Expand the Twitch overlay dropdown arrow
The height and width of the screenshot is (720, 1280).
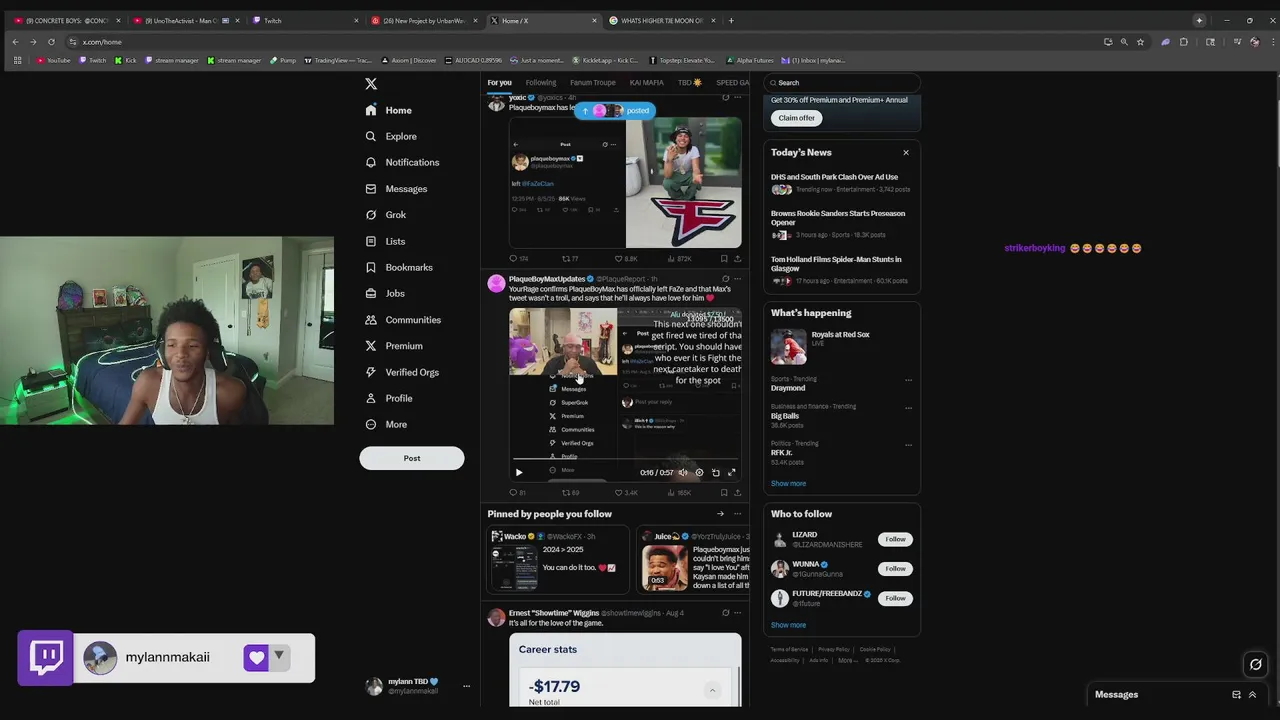tap(279, 656)
